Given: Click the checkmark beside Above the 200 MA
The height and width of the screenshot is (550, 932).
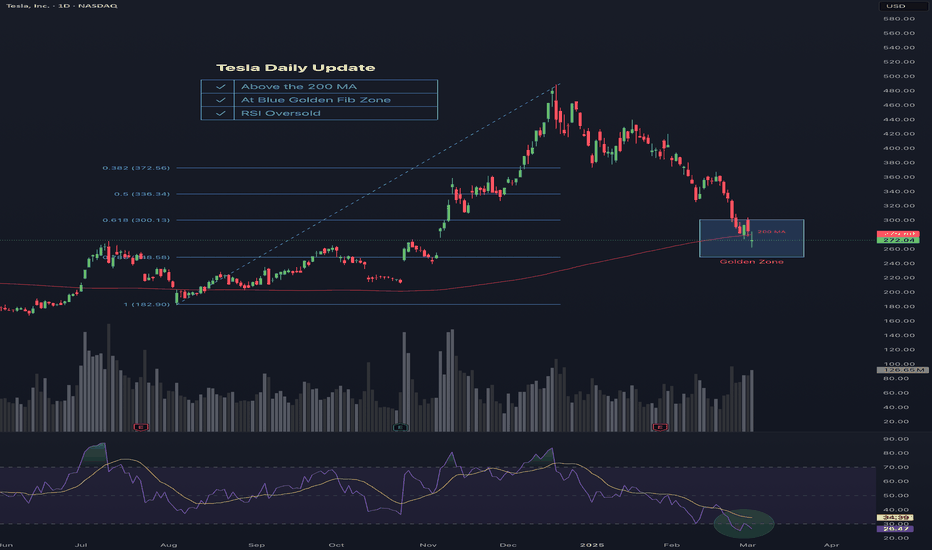Looking at the screenshot, I should click(221, 87).
